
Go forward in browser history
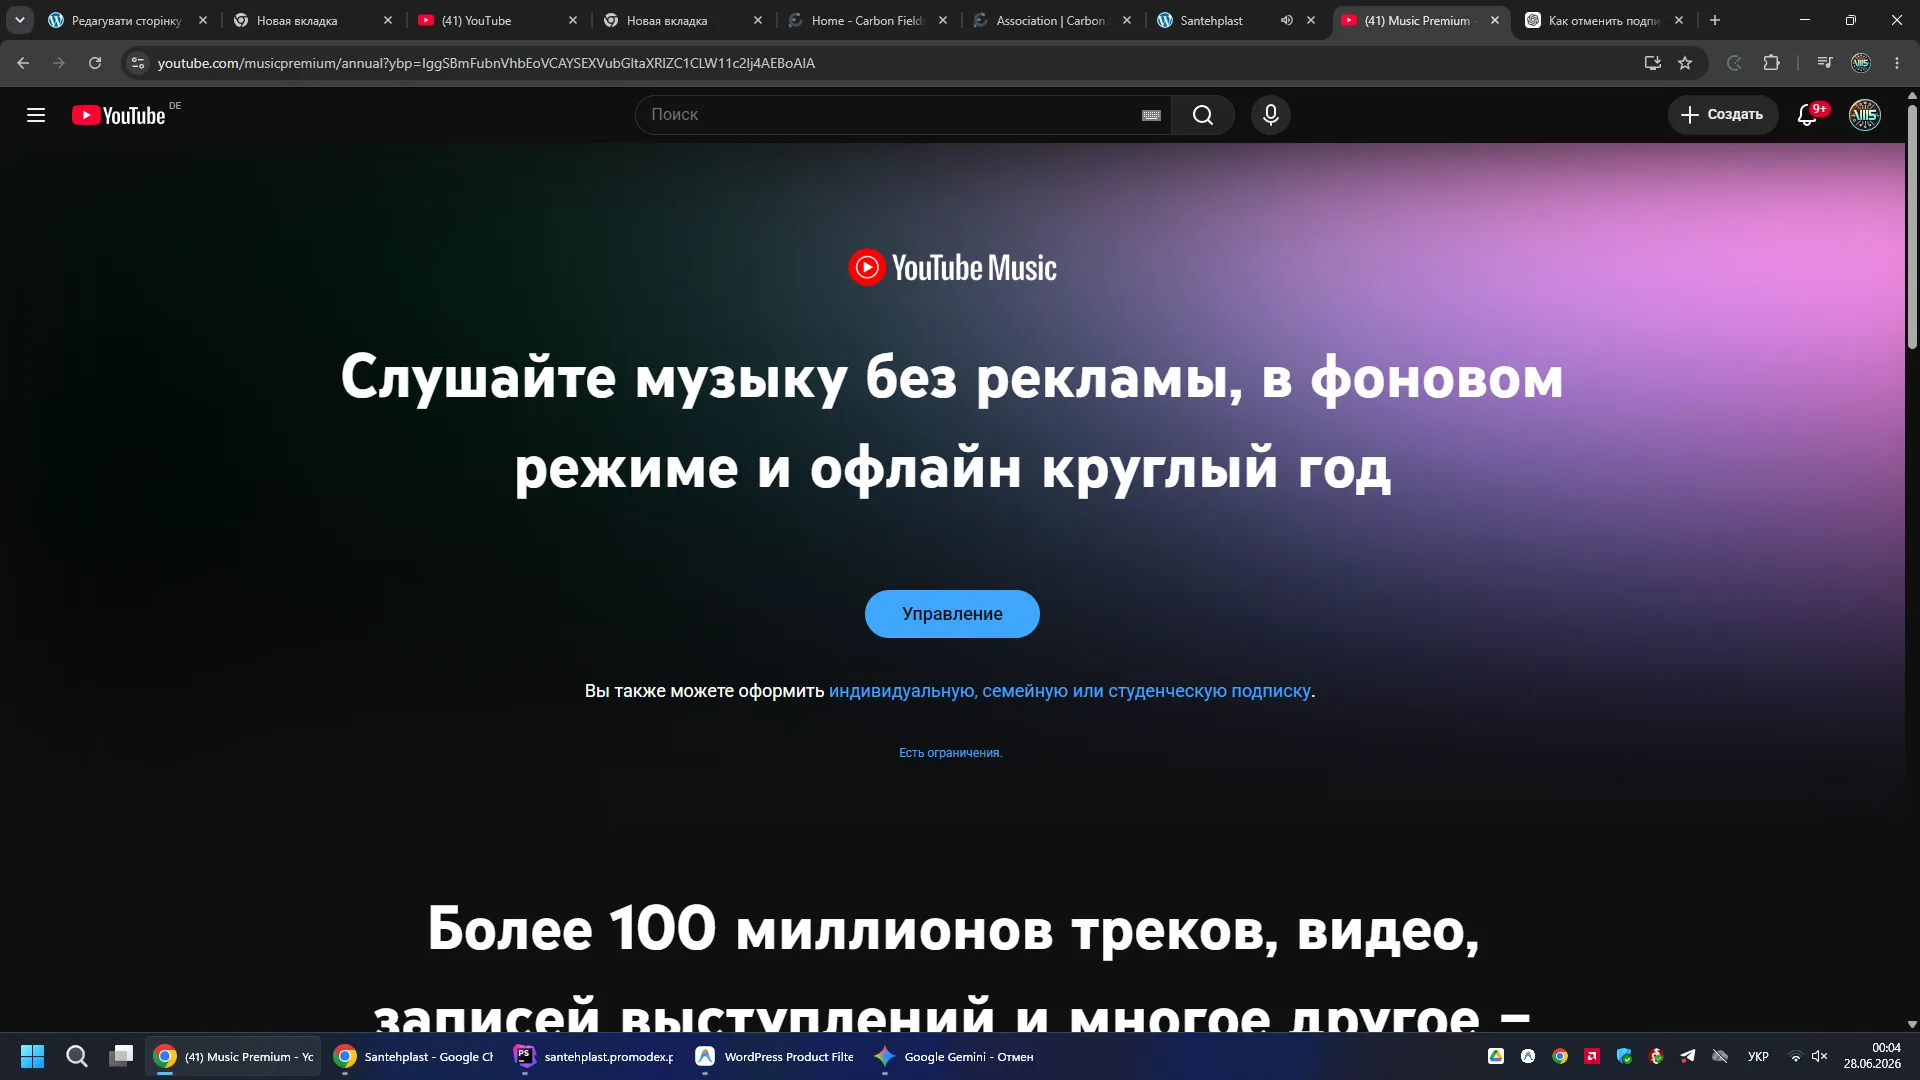[59, 63]
